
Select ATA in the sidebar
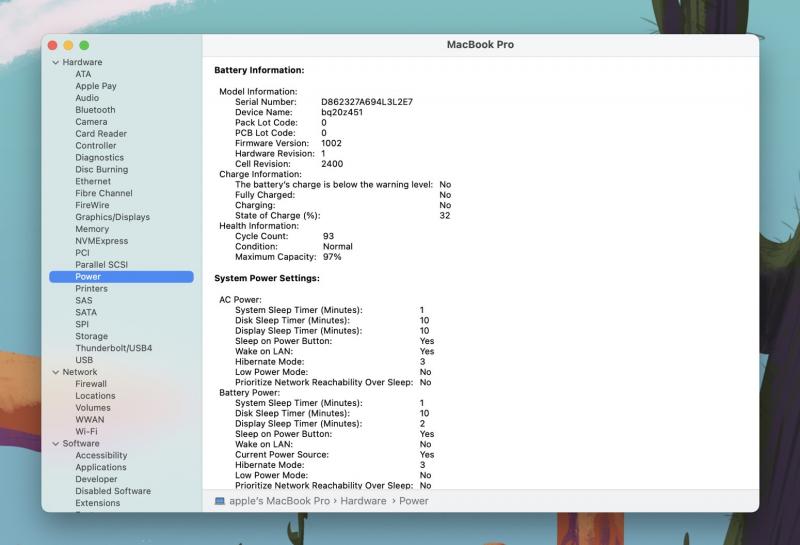[83, 74]
